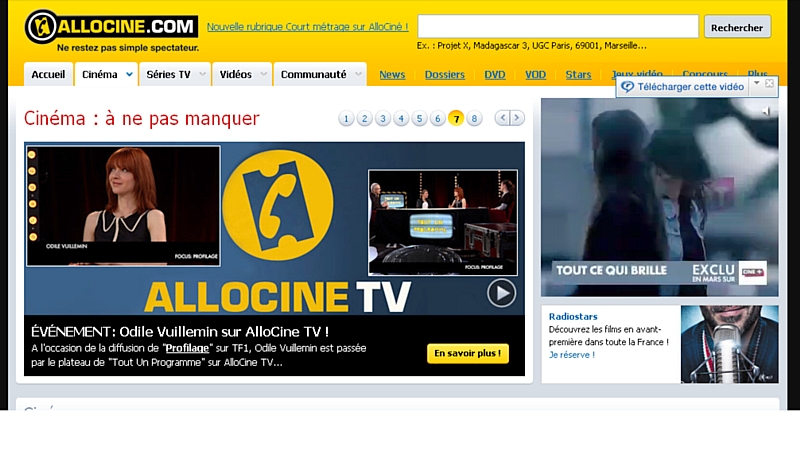Open the Accueil tab
Viewport: 800px width, 454px height.
click(x=48, y=74)
